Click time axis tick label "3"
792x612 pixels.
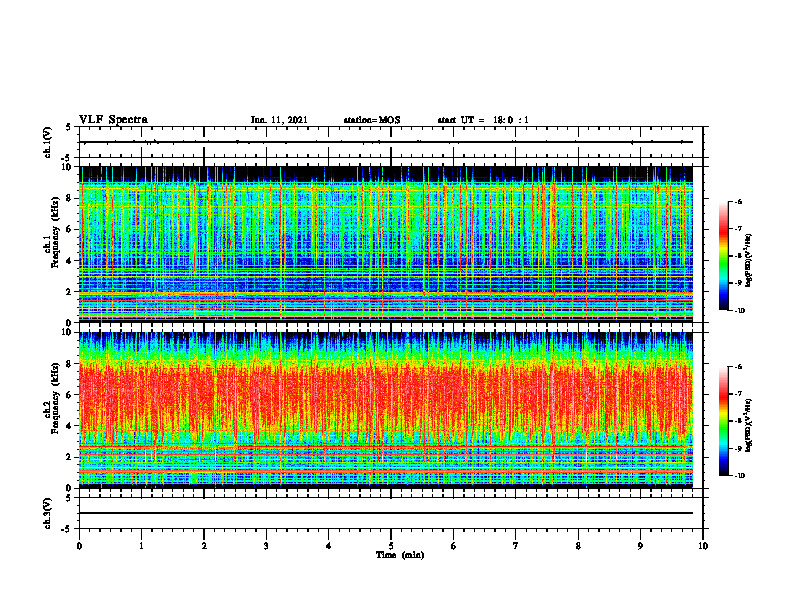266,546
